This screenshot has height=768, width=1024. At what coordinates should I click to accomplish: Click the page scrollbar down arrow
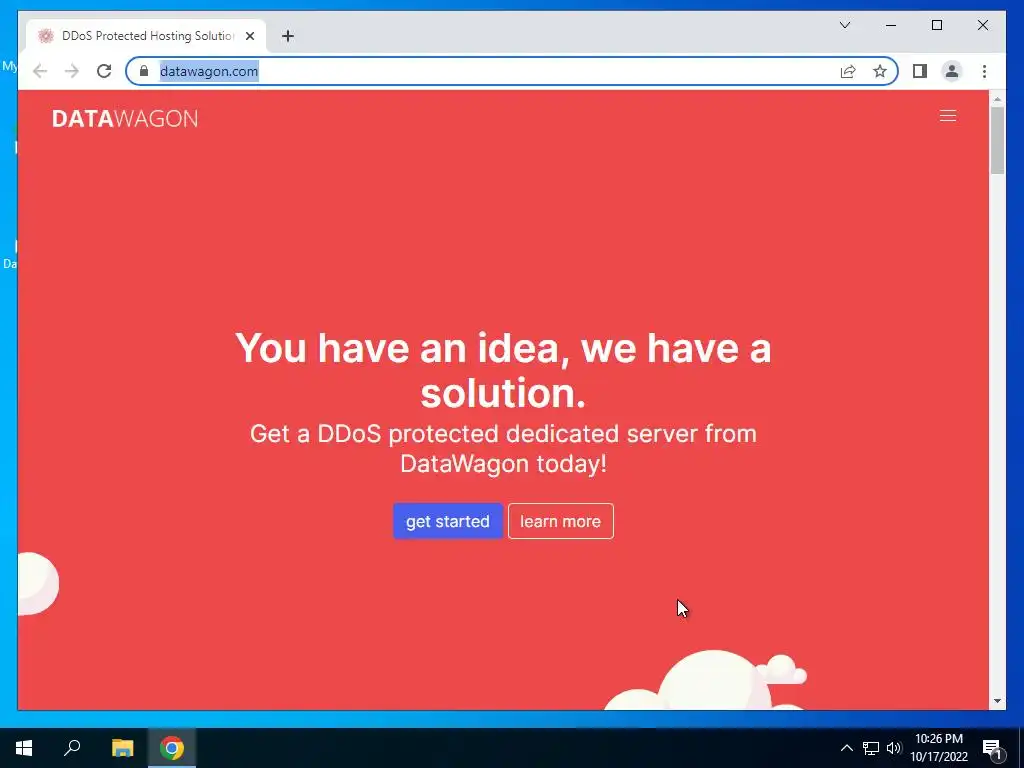click(x=997, y=701)
